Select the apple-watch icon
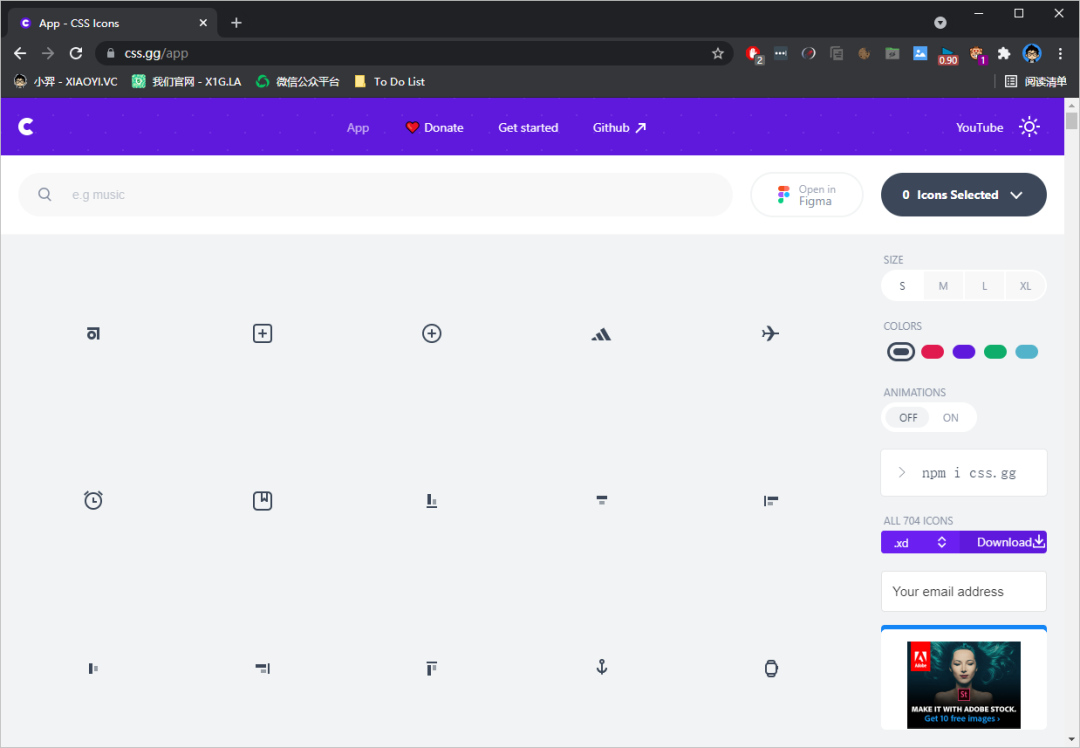The height and width of the screenshot is (748, 1080). 771,668
